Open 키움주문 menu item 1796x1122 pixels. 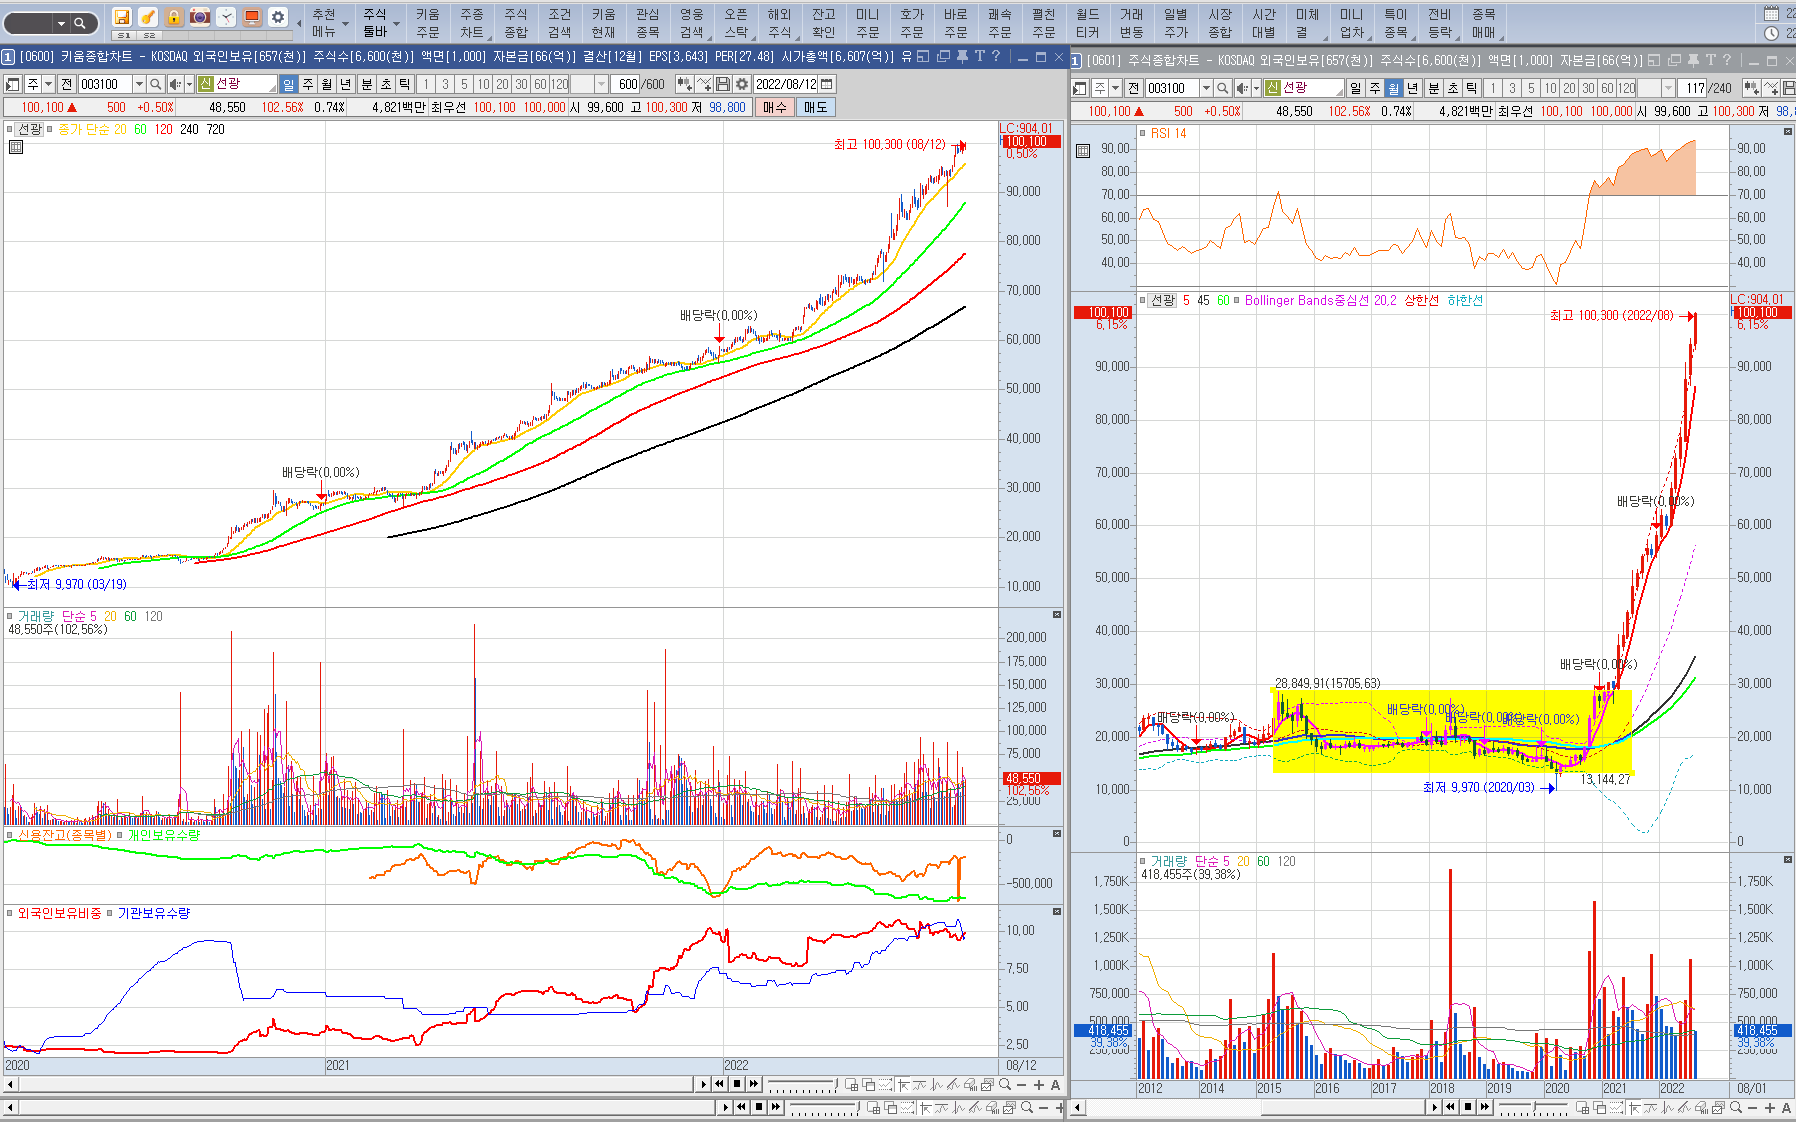pyautogui.click(x=428, y=23)
